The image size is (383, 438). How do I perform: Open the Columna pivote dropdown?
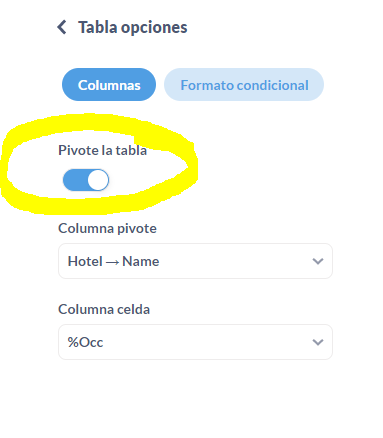(x=195, y=261)
